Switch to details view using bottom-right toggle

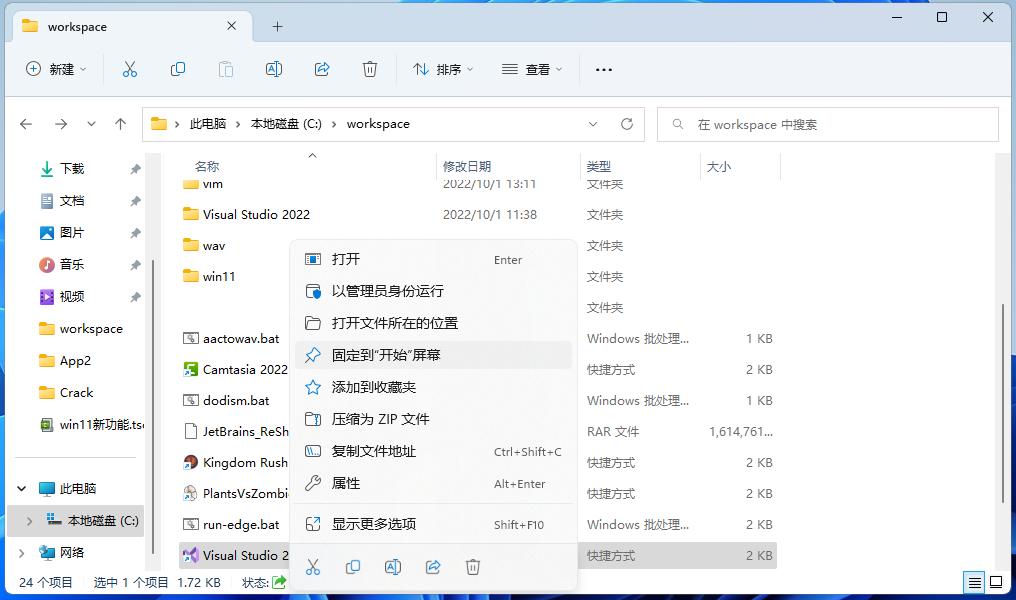[975, 582]
